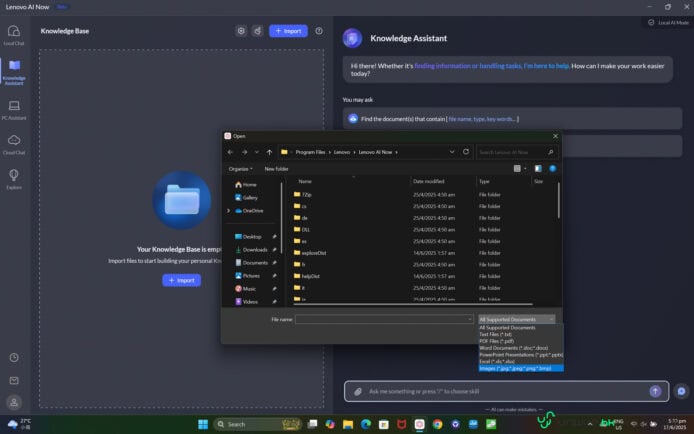Open the Knowledge Base help icon
The height and width of the screenshot is (434, 694).
click(x=319, y=31)
